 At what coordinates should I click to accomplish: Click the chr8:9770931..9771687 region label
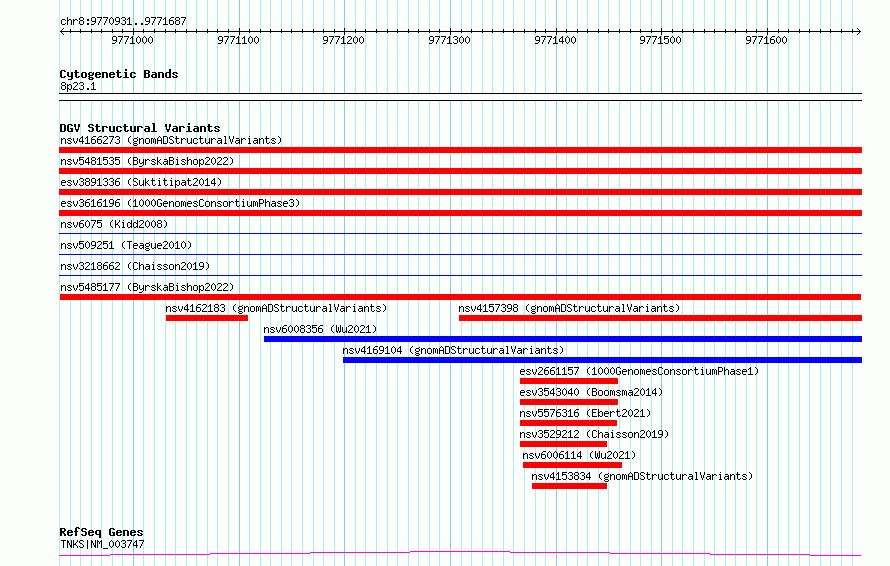[x=123, y=21]
